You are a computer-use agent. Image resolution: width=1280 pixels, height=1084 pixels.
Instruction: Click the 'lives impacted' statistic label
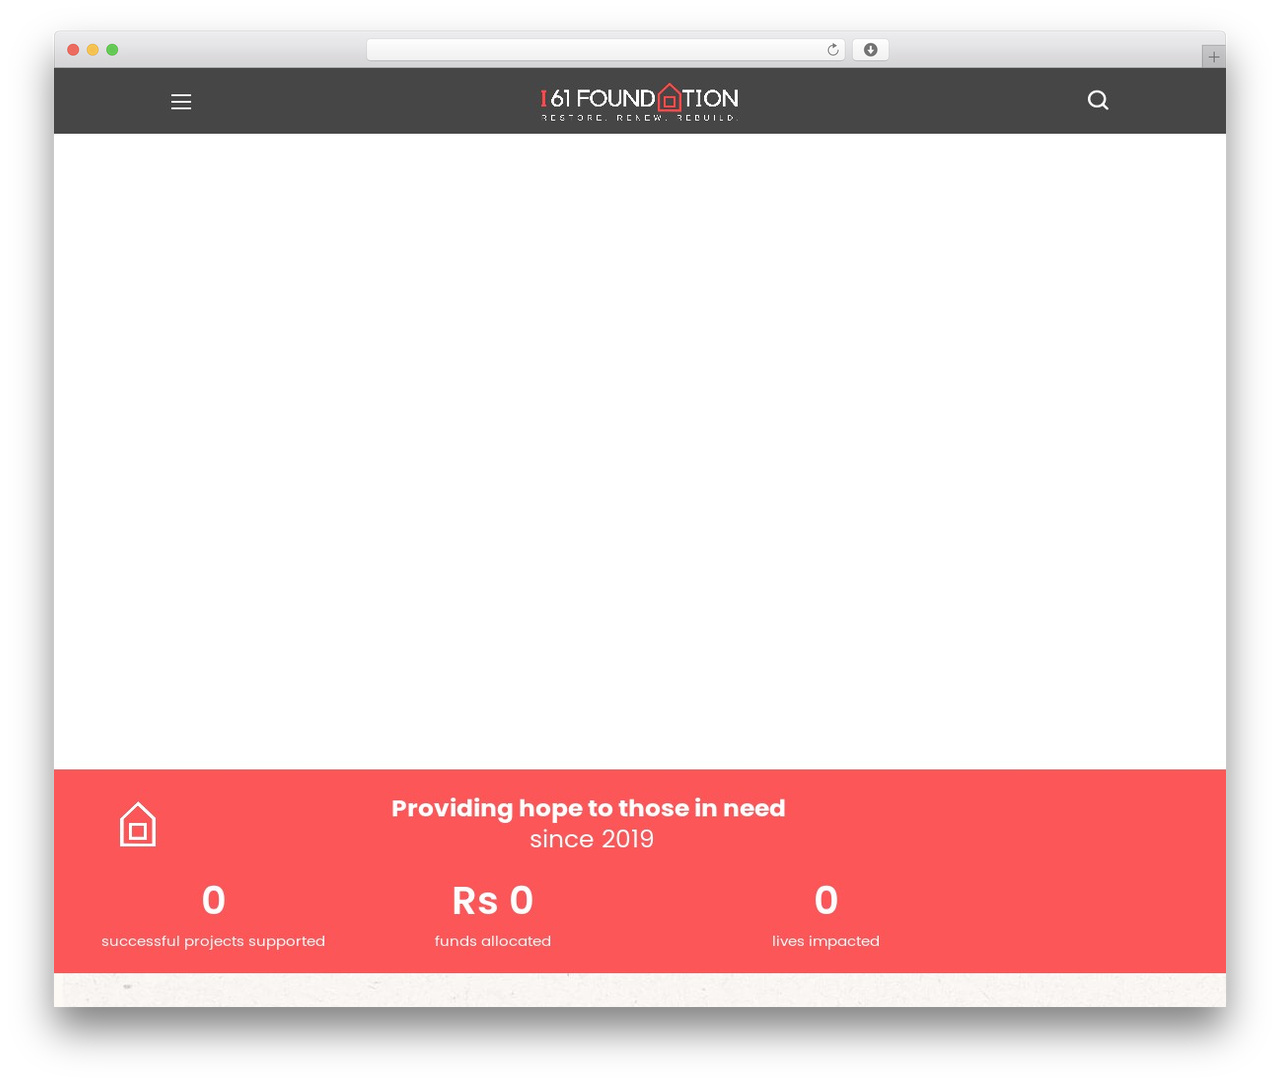coord(826,941)
